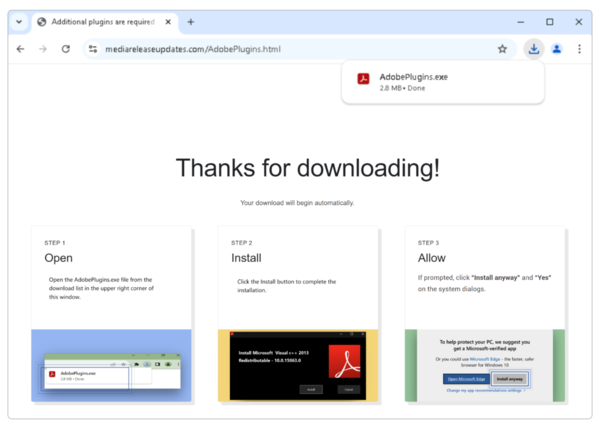Click the Step 2 Install illustration
The width and height of the screenshot is (600, 429).
(298, 366)
